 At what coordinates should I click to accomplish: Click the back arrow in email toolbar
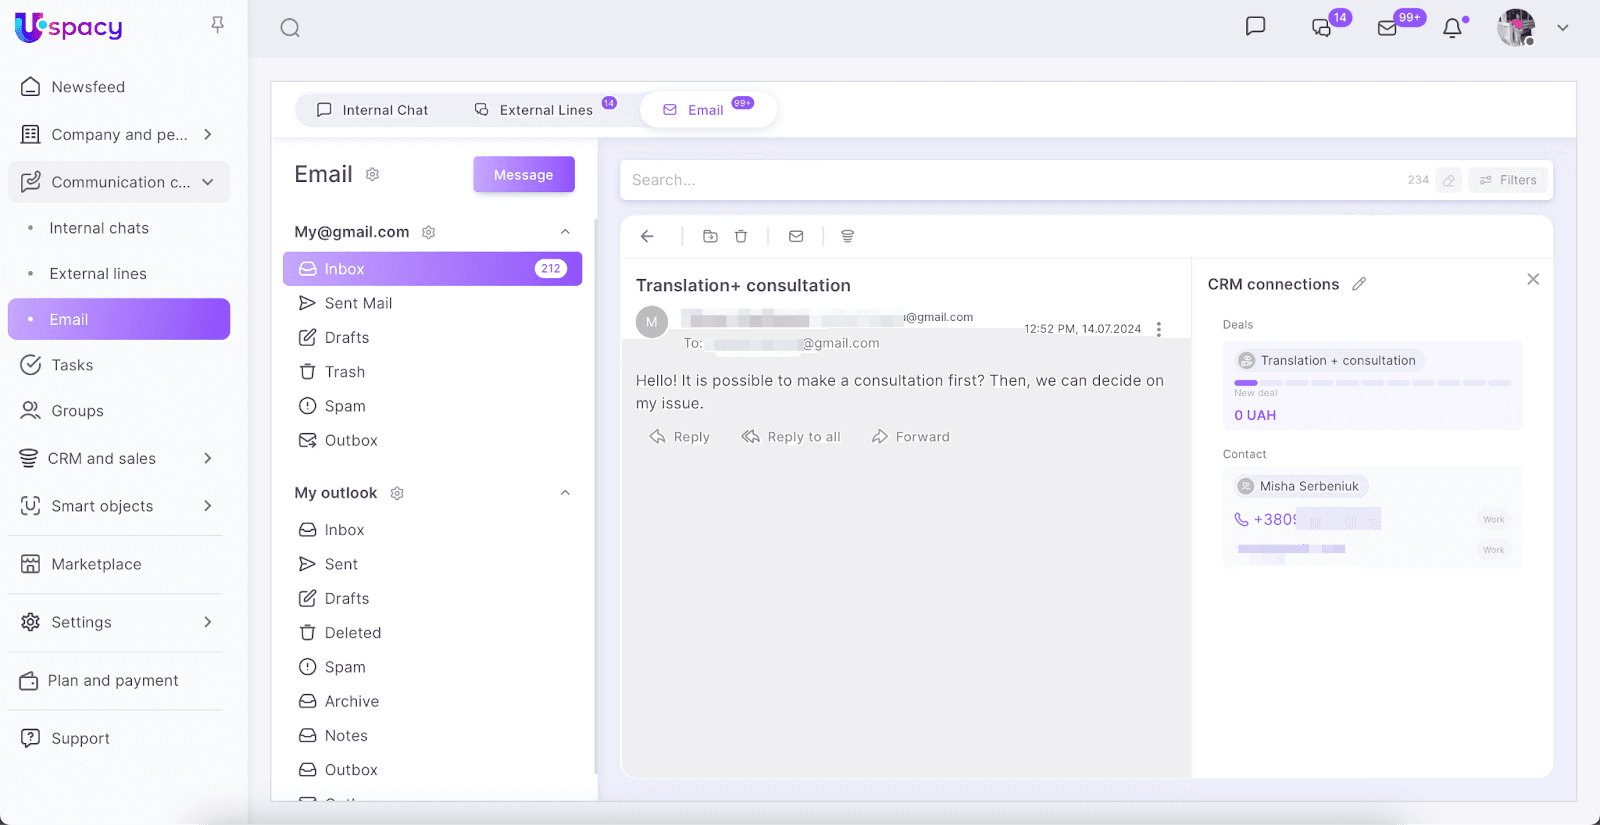coord(647,236)
